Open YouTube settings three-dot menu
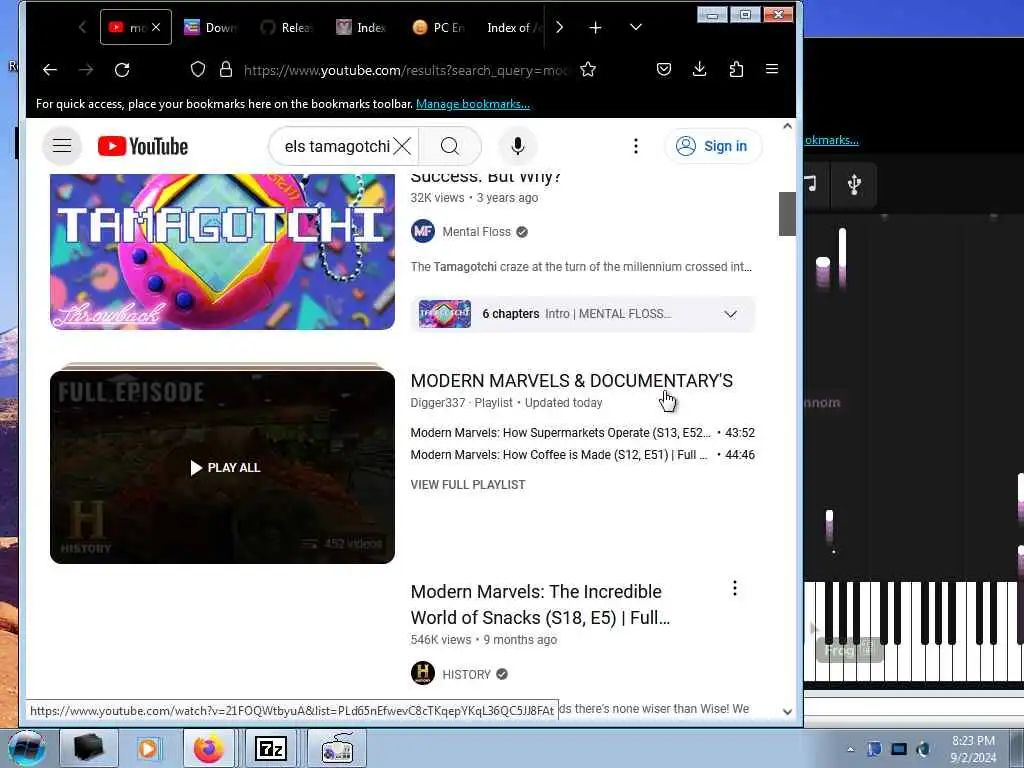Viewport: 1024px width, 768px height. coord(635,146)
